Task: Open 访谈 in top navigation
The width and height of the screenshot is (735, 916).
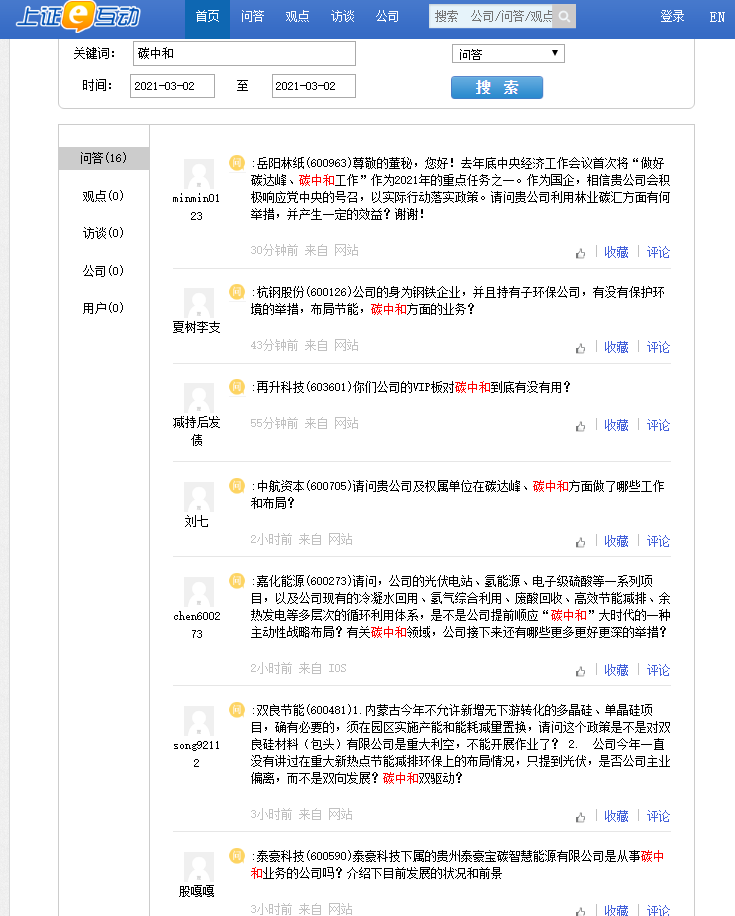Action: tap(343, 16)
